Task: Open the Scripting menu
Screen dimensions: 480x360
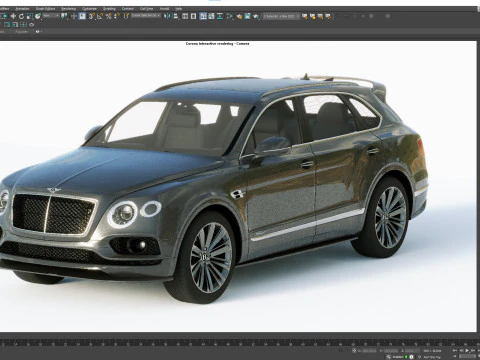Action: pos(109,9)
